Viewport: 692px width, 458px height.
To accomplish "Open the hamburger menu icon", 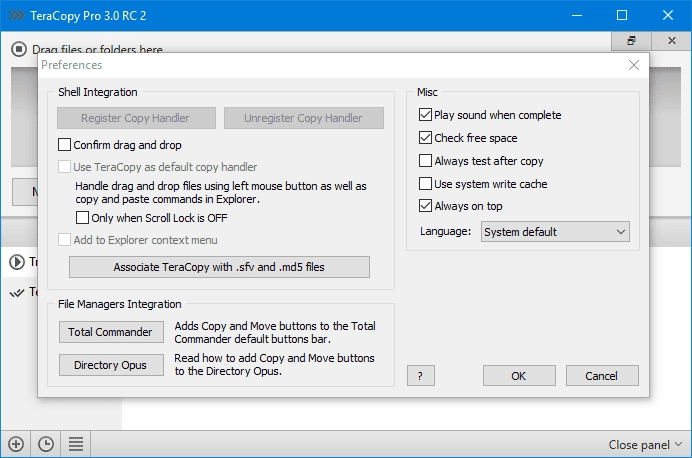I will (x=76, y=444).
